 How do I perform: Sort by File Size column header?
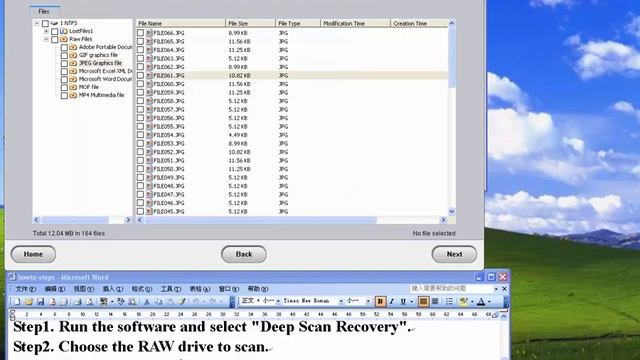[x=251, y=23]
